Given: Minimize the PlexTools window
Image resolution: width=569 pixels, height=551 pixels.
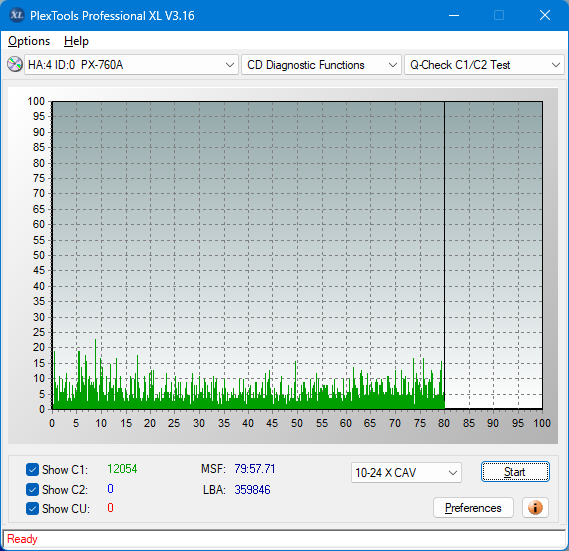Looking at the screenshot, I should [454, 15].
